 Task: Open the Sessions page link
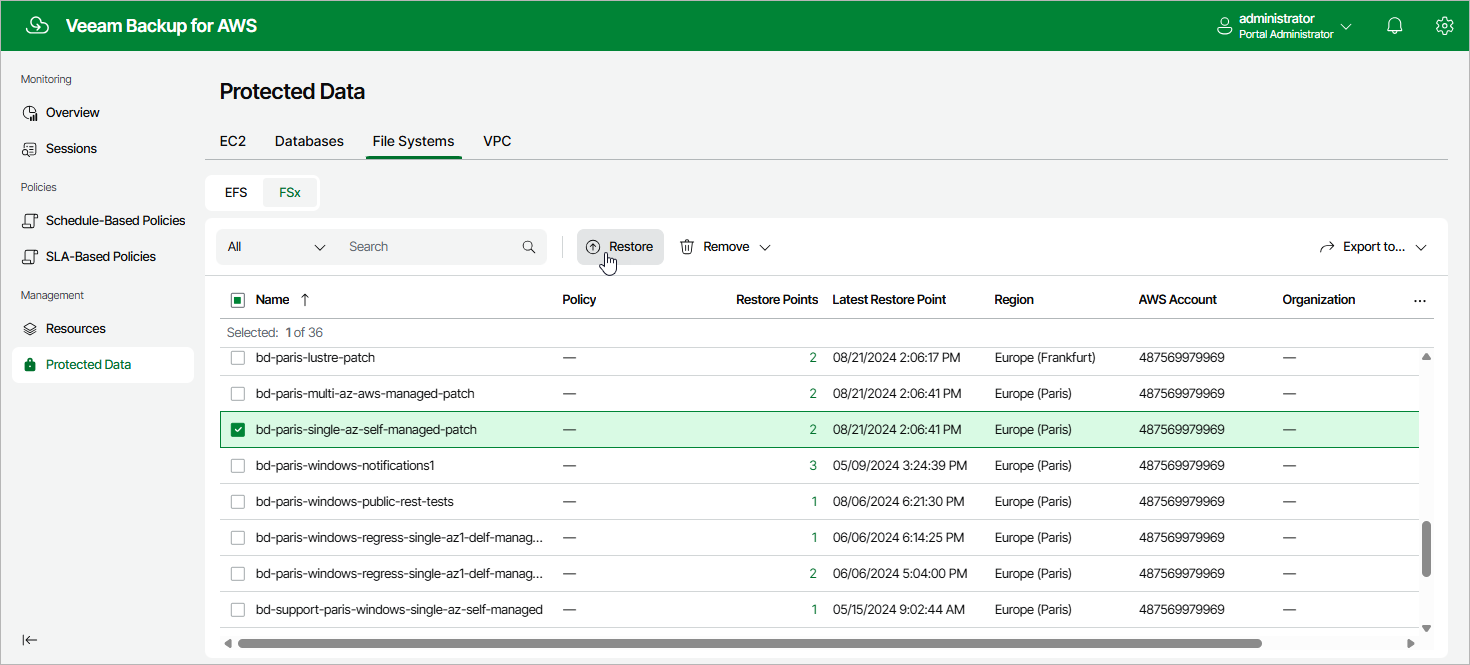(71, 149)
